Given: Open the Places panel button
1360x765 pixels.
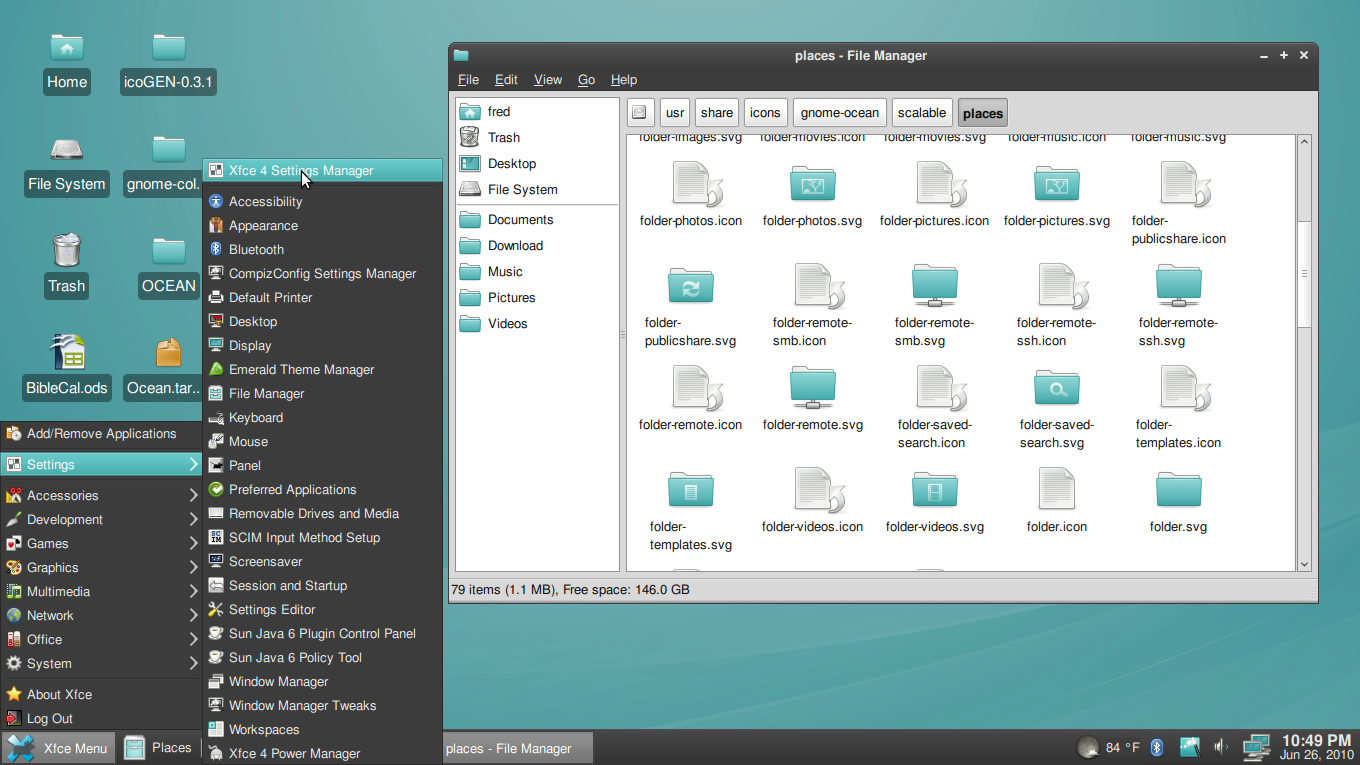Looking at the screenshot, I should pyautogui.click(x=158, y=748).
